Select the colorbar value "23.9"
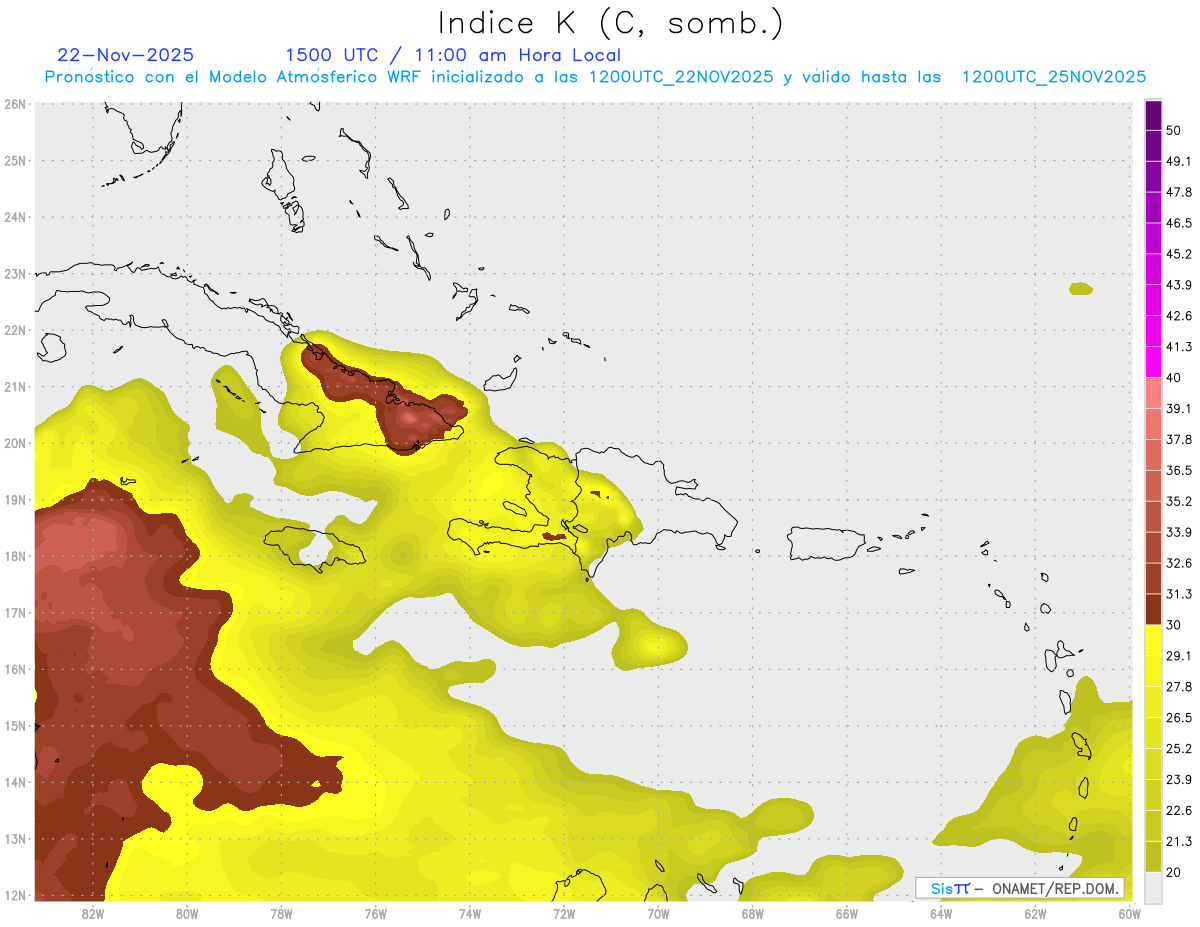This screenshot has width=1200, height=927. point(1178,780)
